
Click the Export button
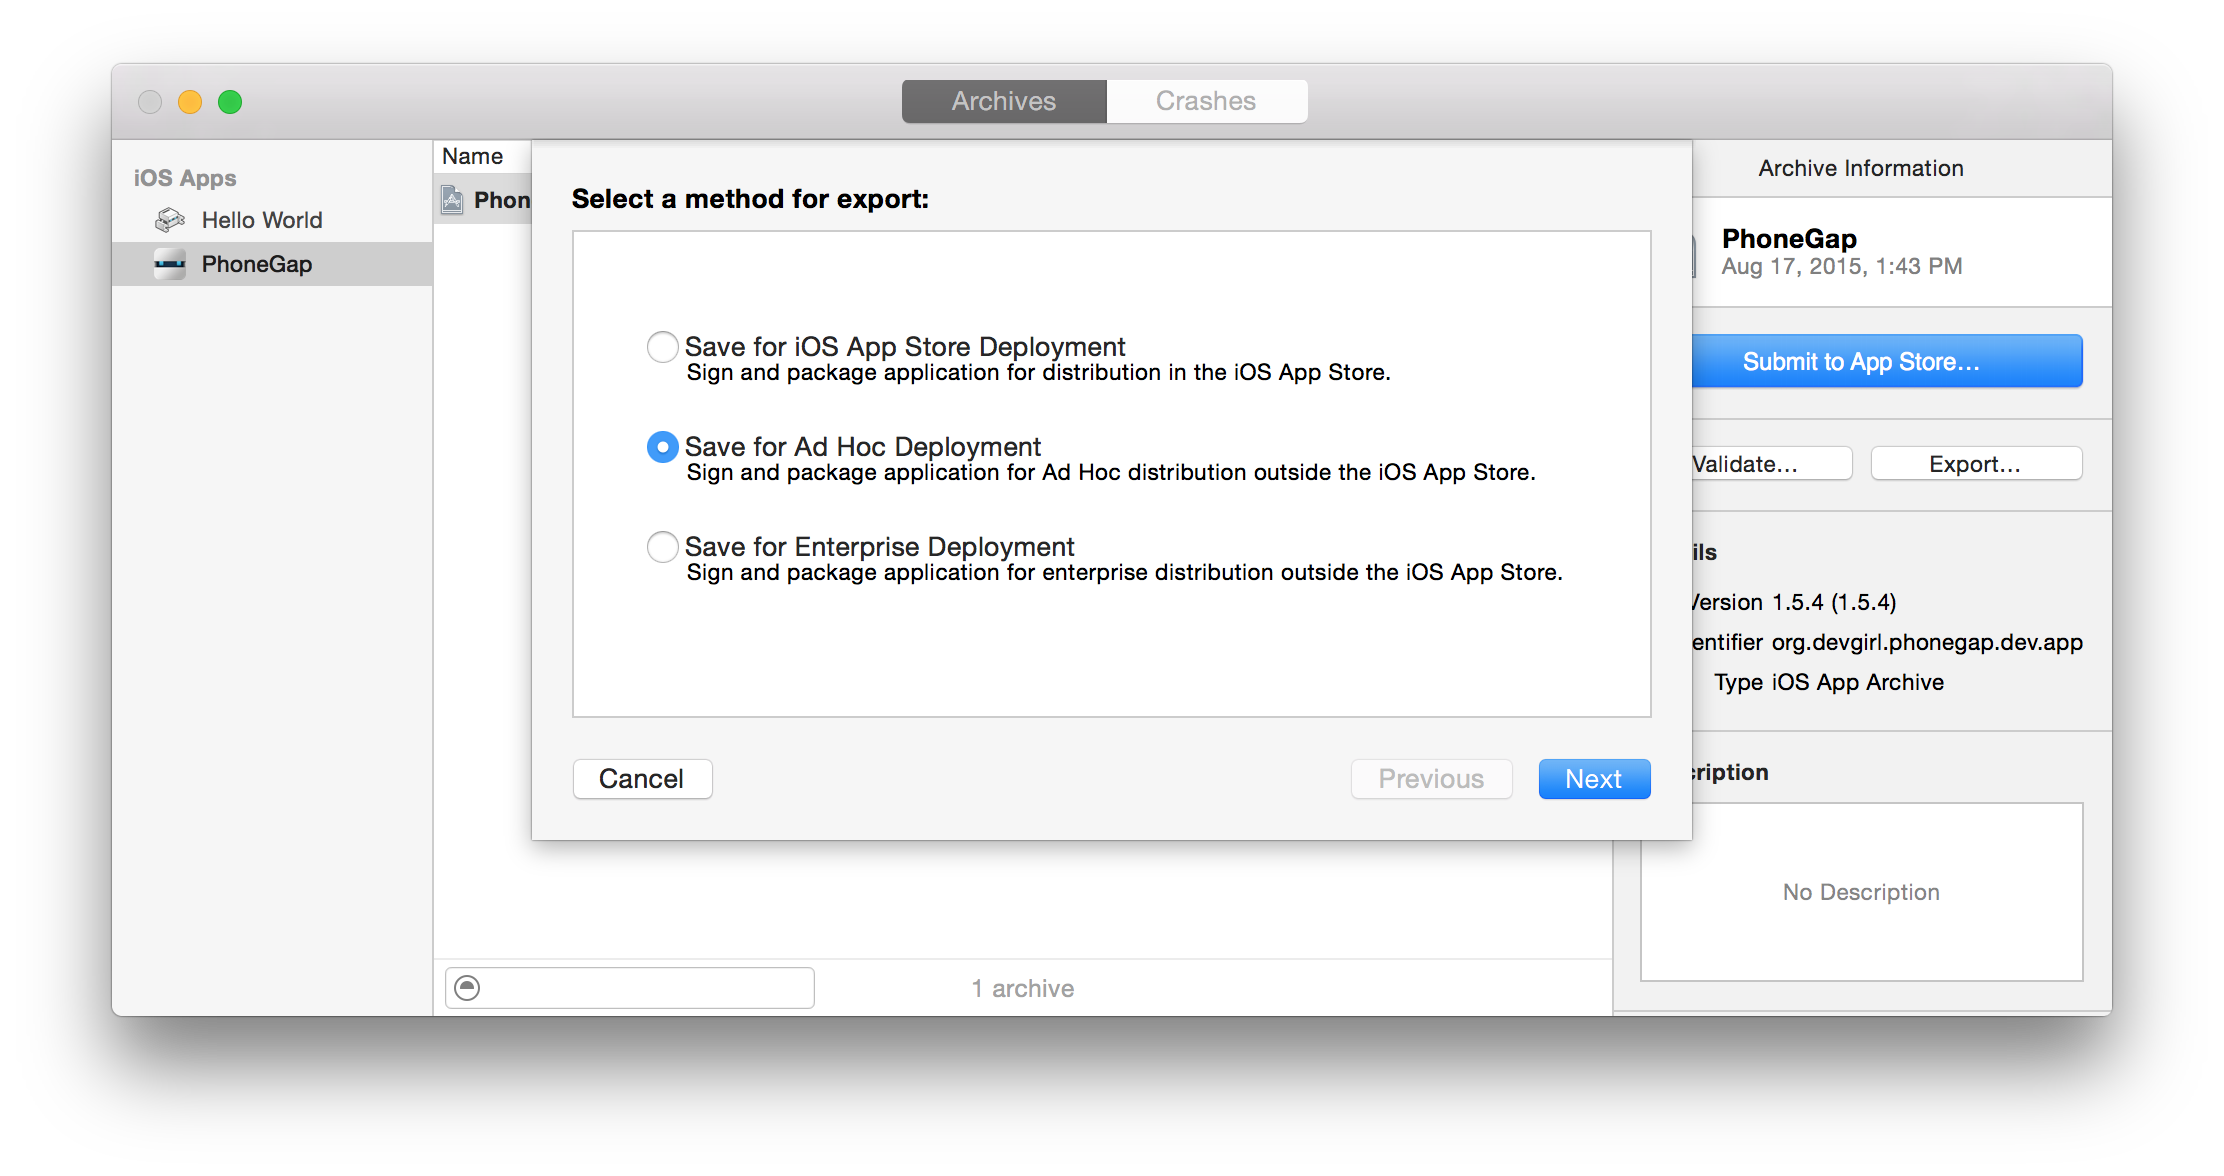click(1976, 464)
